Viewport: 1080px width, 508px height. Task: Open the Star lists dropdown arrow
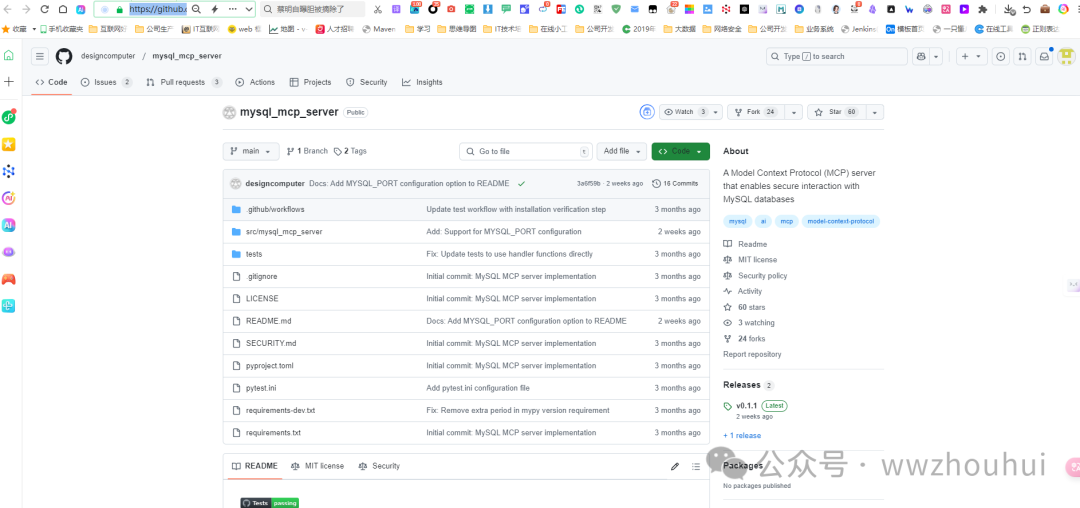874,112
